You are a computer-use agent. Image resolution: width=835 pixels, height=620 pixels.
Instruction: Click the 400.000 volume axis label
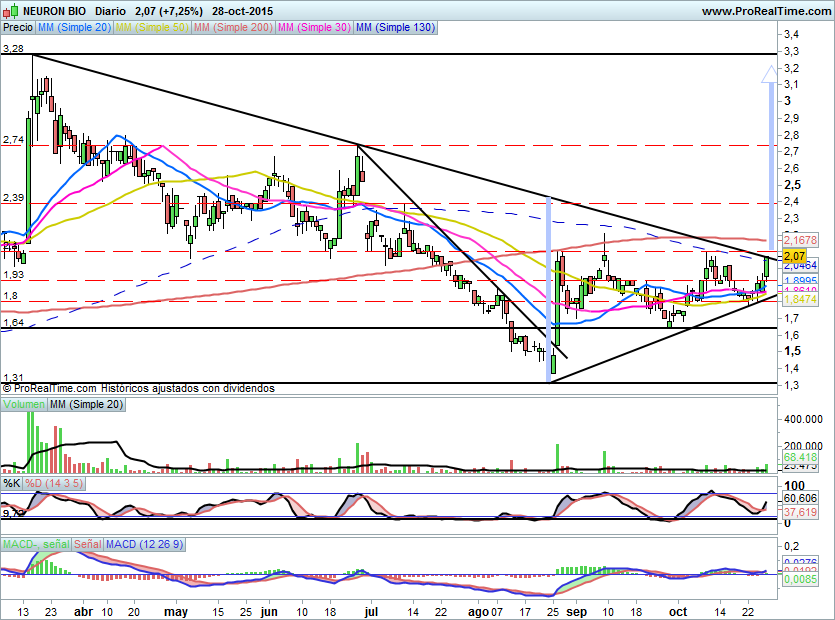pos(803,419)
